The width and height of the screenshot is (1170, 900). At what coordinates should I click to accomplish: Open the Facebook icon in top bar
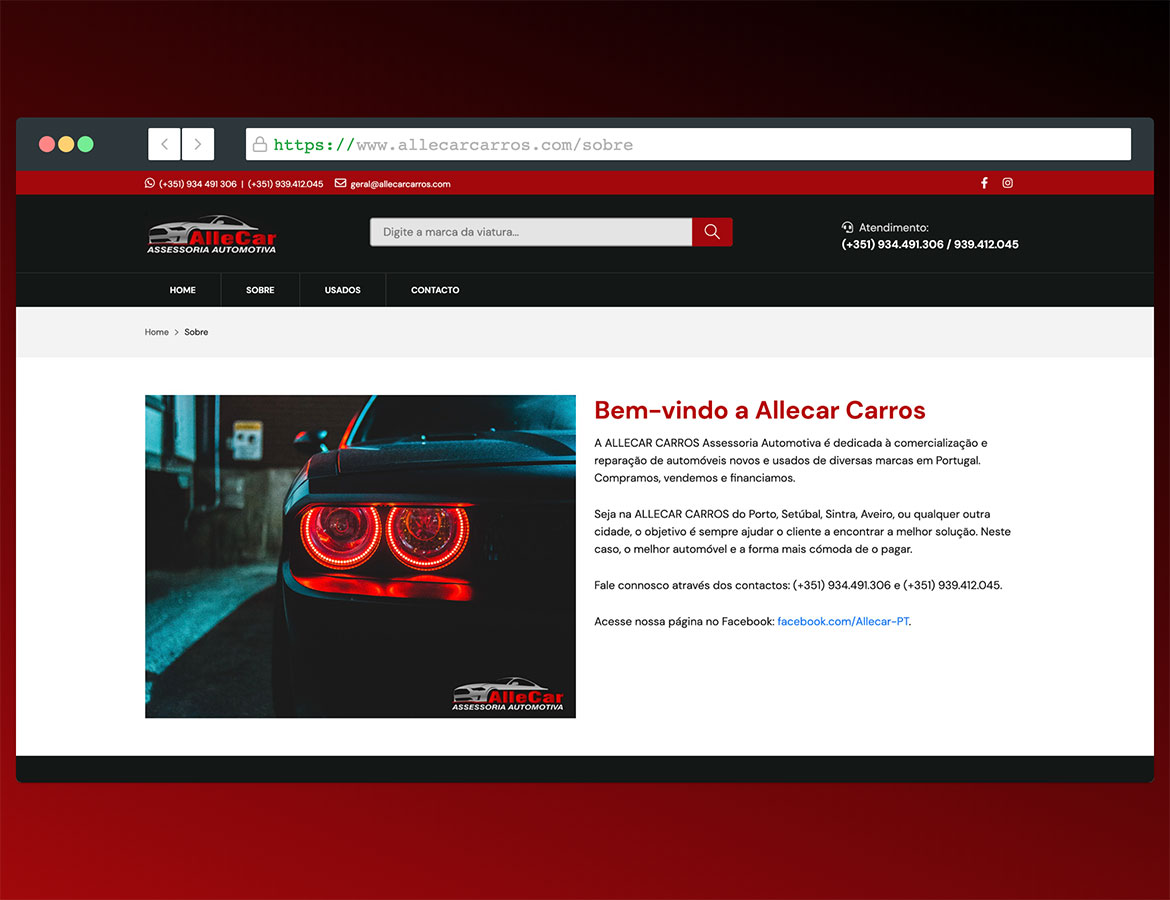[x=984, y=183]
